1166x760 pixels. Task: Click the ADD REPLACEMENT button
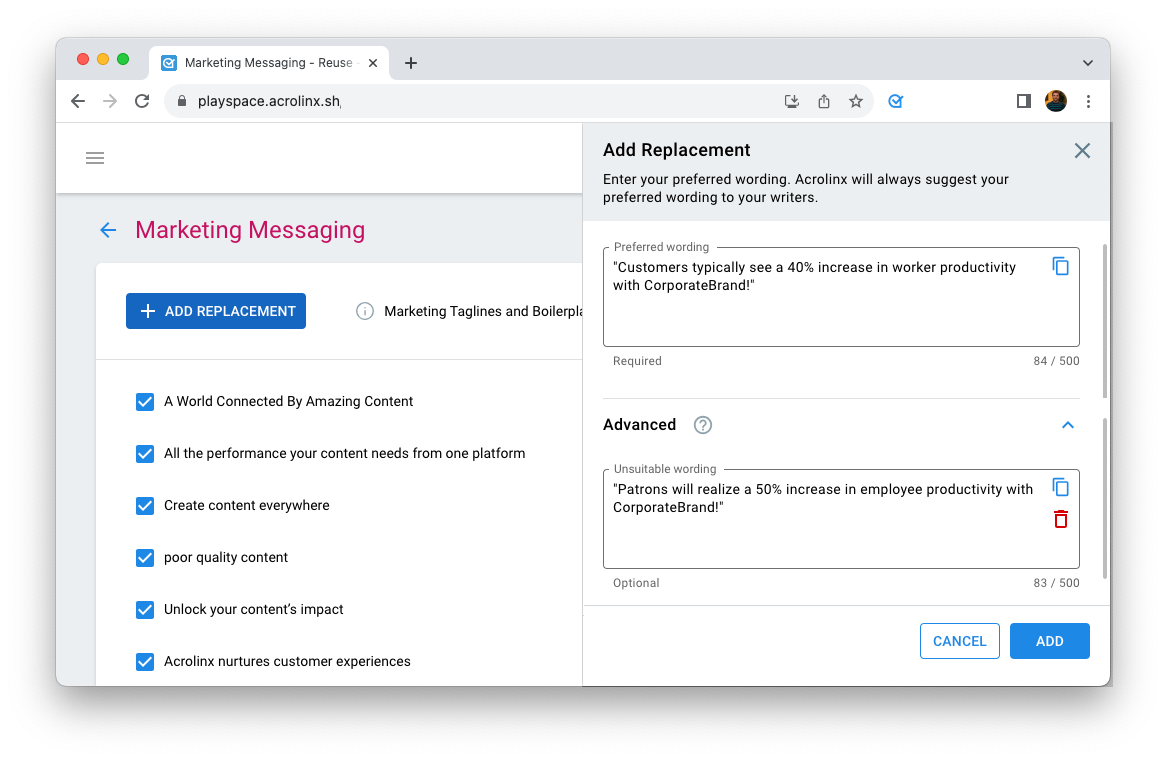216,311
